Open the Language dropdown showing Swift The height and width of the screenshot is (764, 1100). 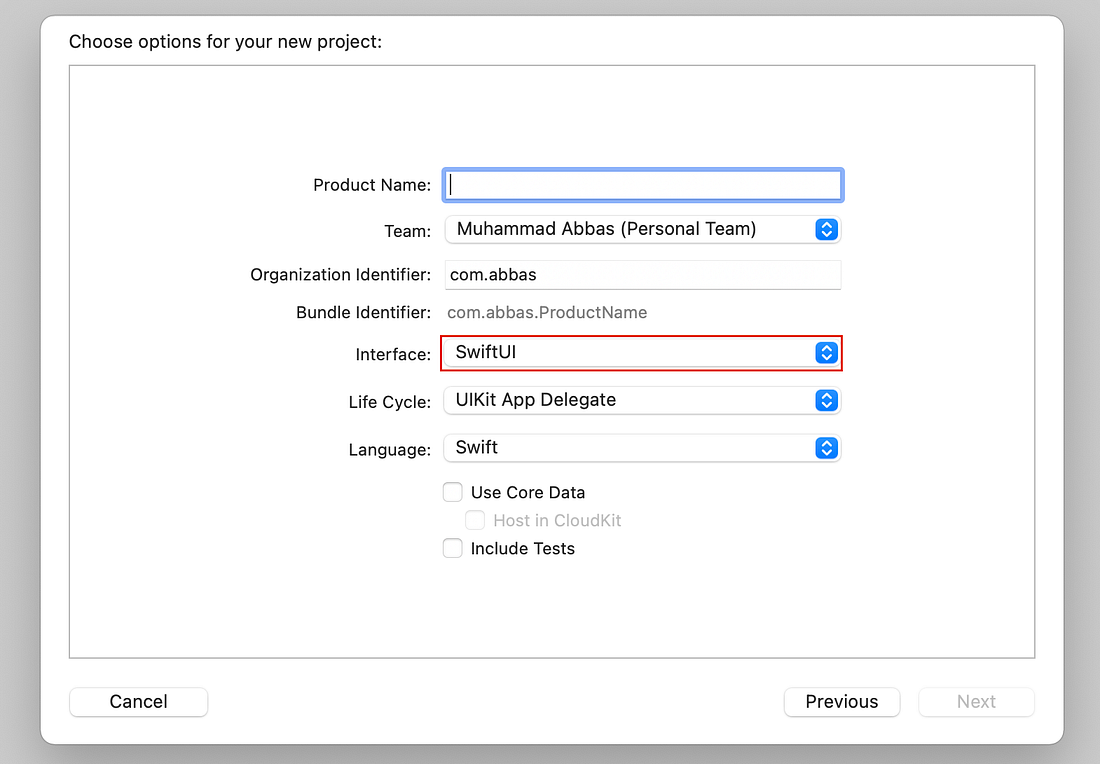point(640,448)
